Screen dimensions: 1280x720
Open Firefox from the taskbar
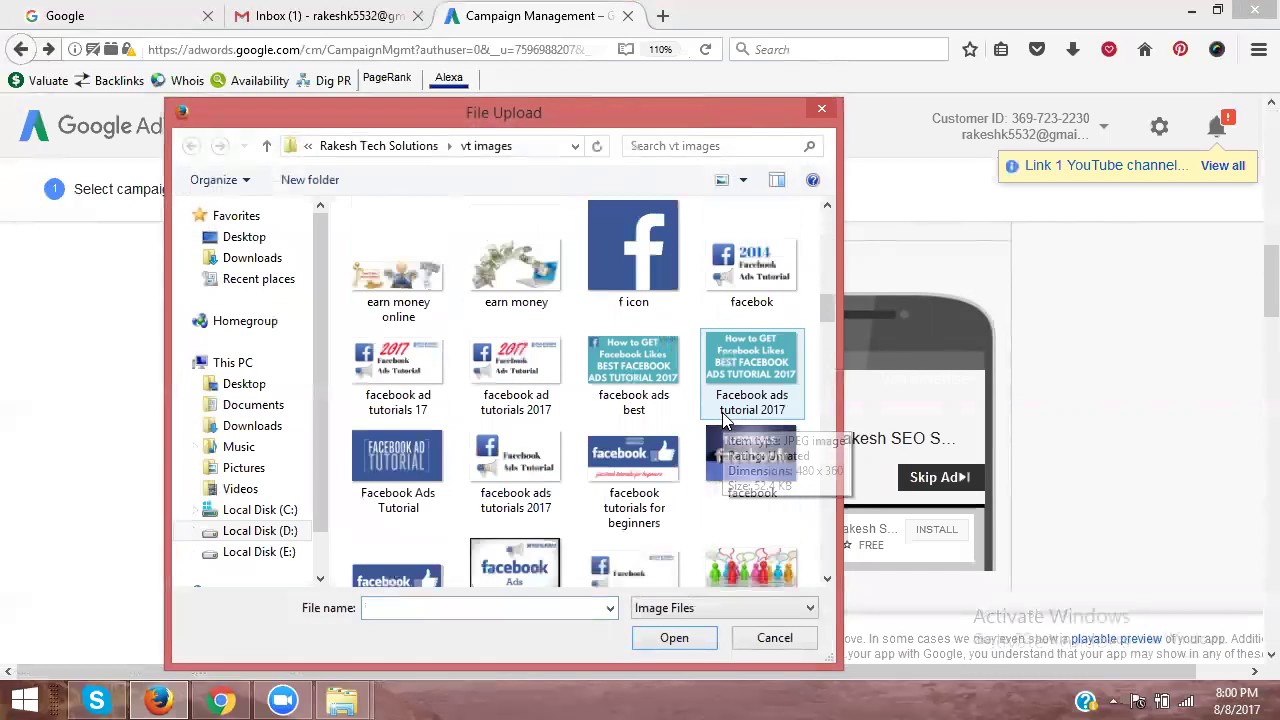click(x=159, y=700)
